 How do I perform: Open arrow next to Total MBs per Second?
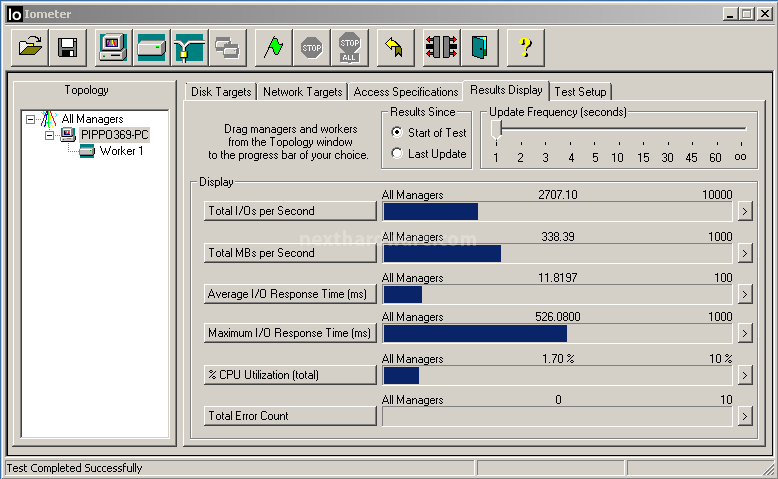click(x=745, y=254)
